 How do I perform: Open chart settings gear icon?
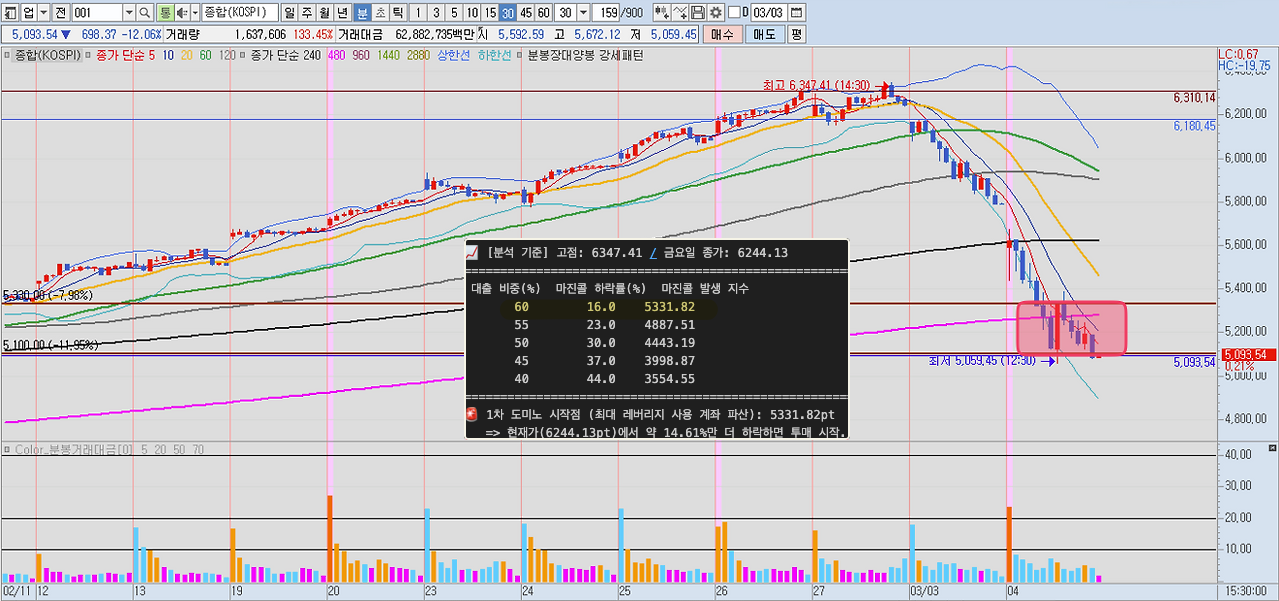(x=715, y=13)
